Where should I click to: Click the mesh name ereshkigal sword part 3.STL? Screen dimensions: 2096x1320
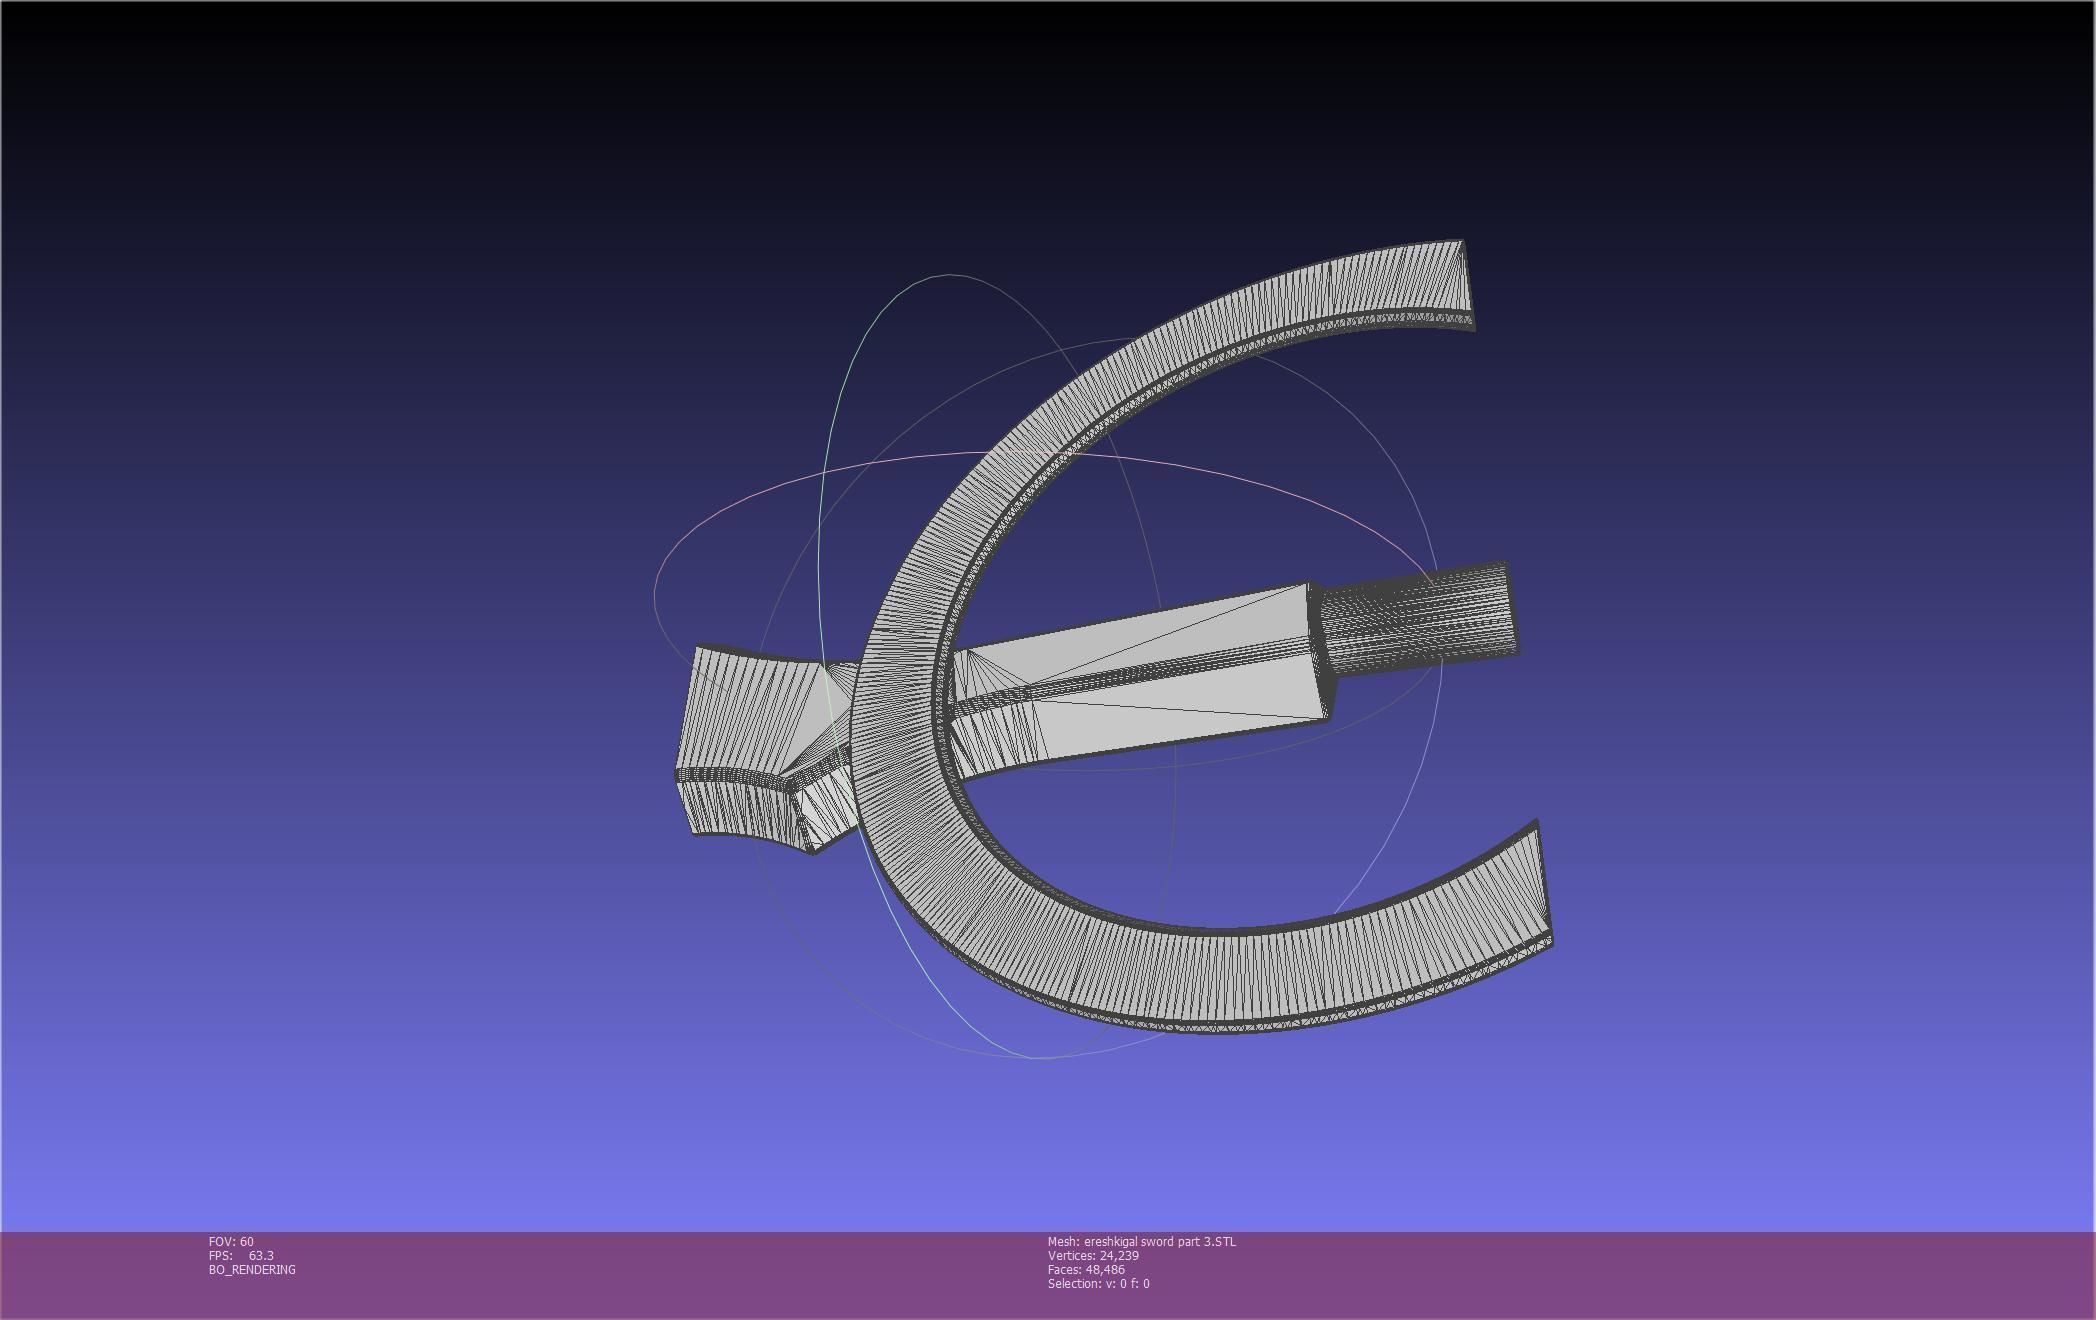click(x=1142, y=1241)
